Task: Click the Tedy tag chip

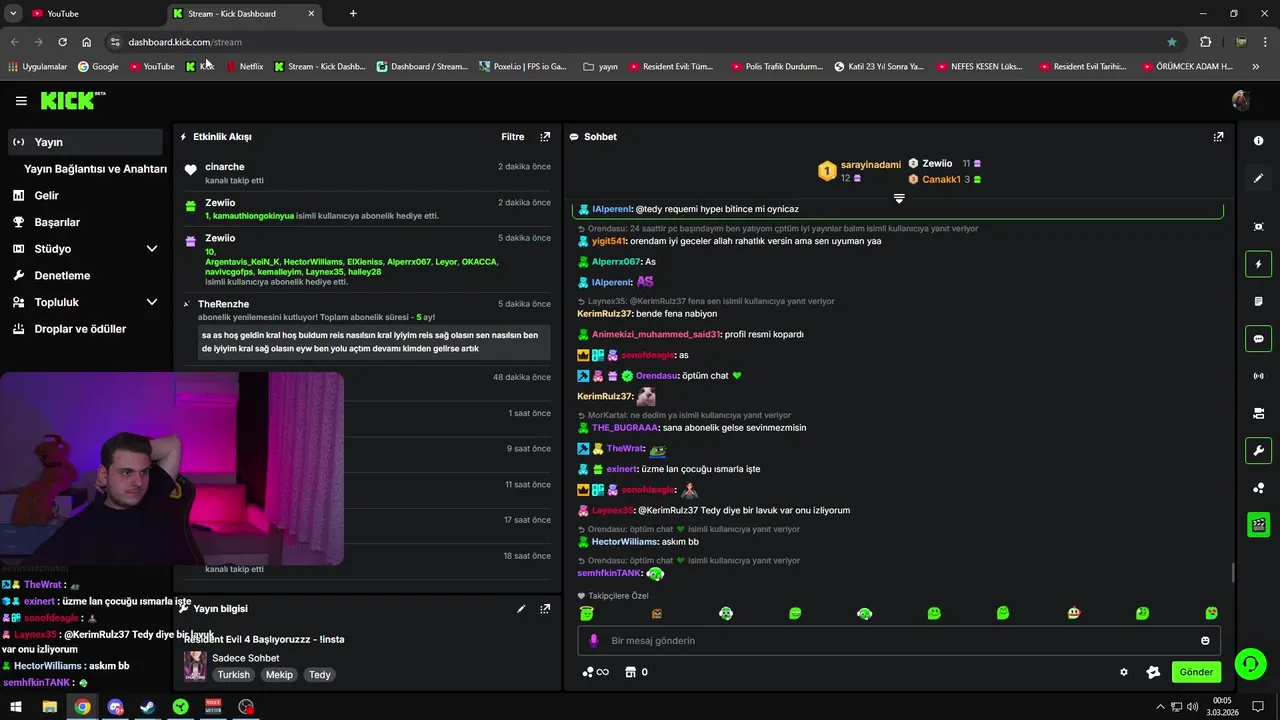Action: [x=319, y=675]
